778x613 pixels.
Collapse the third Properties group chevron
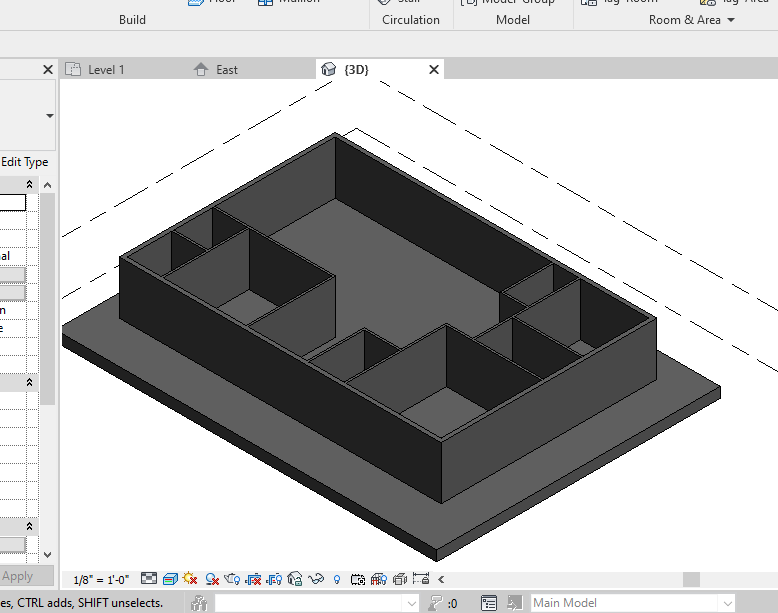29,526
